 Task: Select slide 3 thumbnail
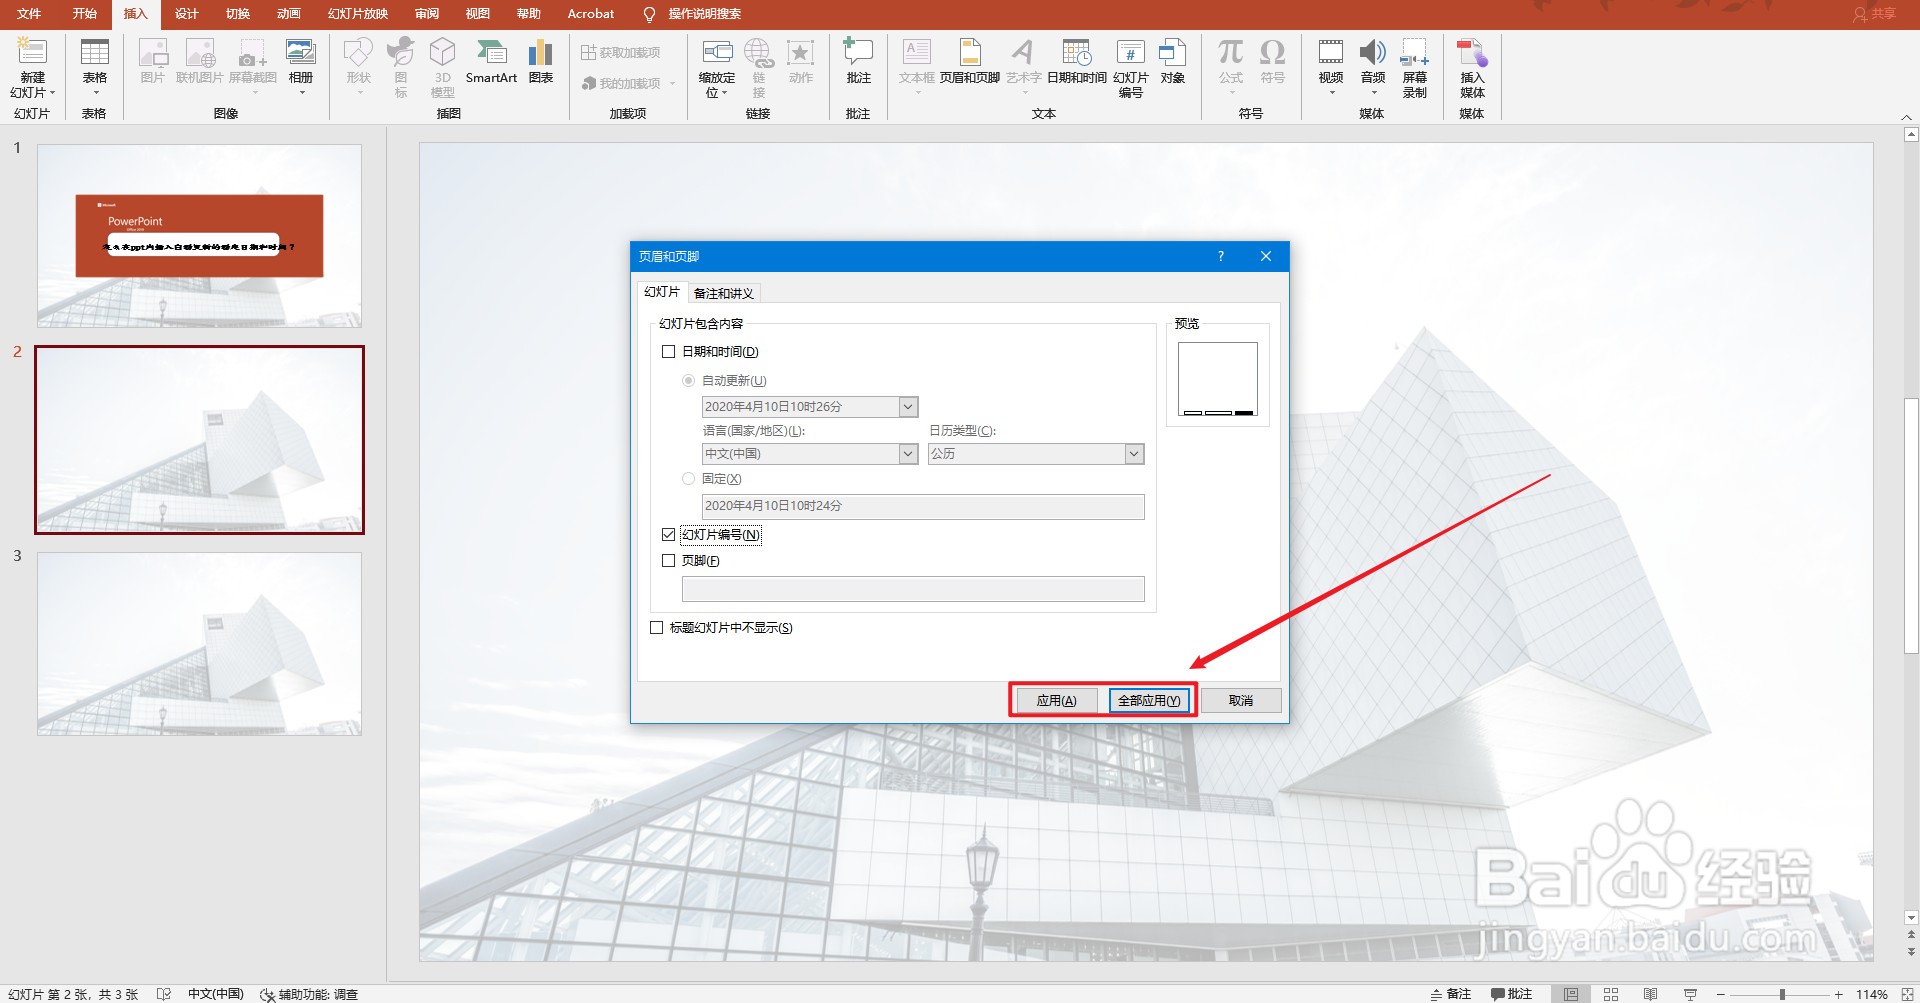[200, 644]
